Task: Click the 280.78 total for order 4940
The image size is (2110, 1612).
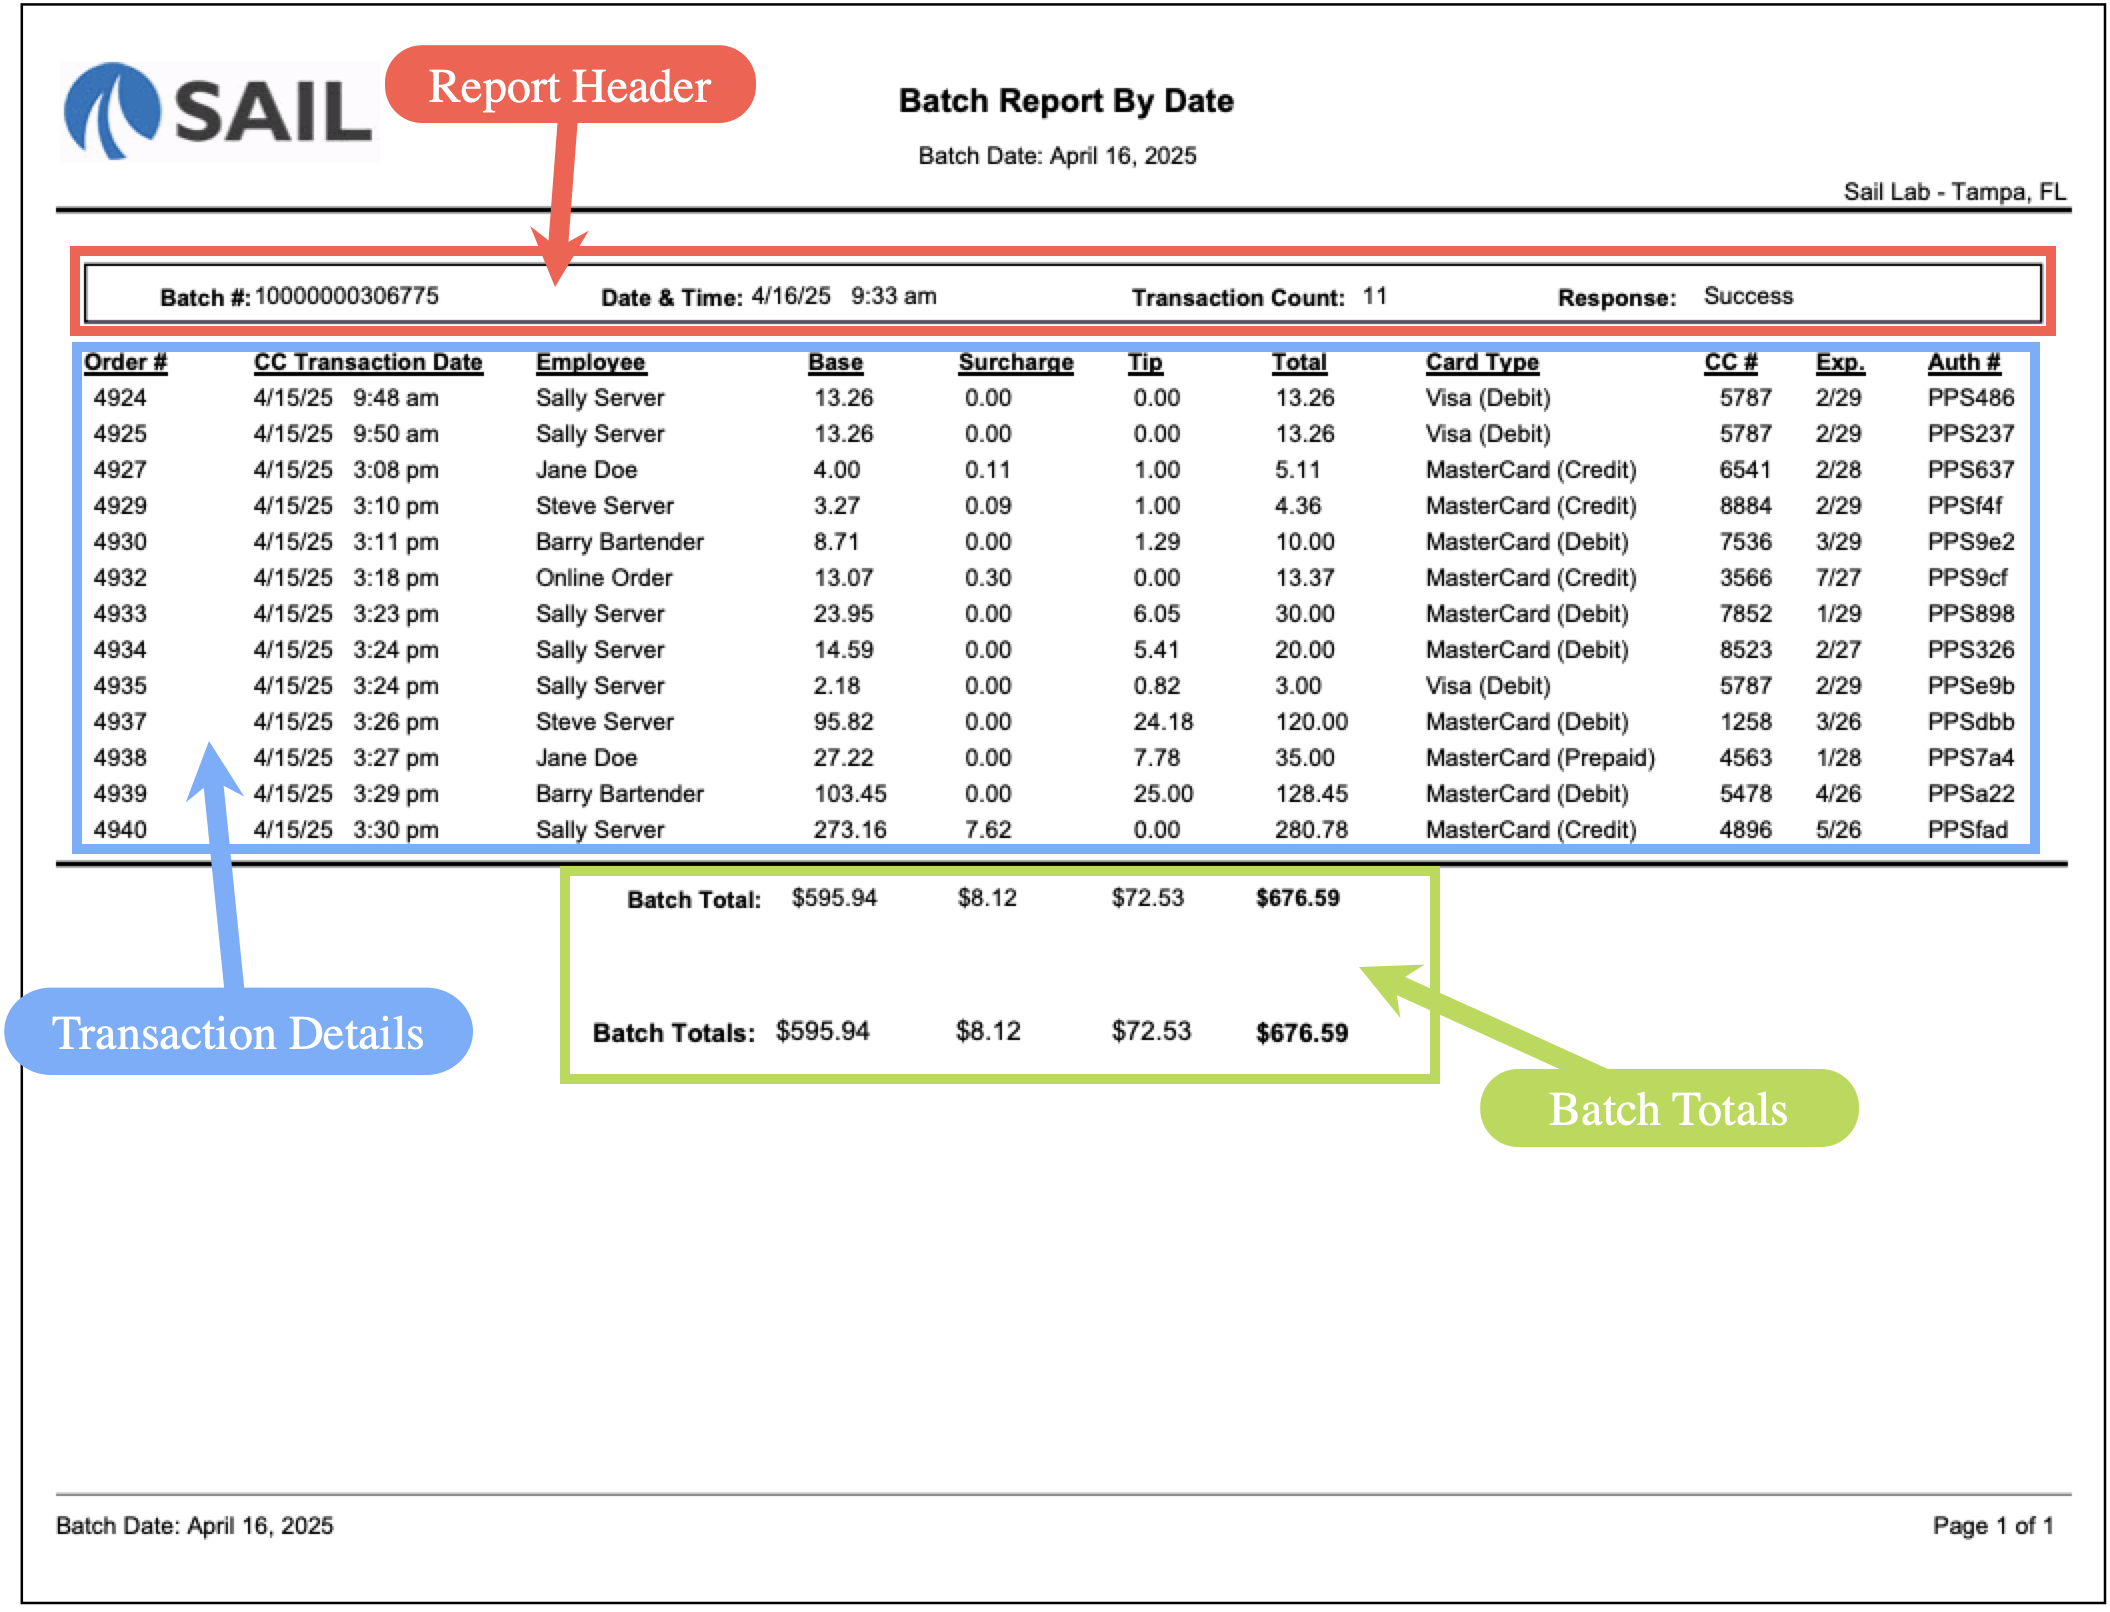Action: coord(1310,830)
